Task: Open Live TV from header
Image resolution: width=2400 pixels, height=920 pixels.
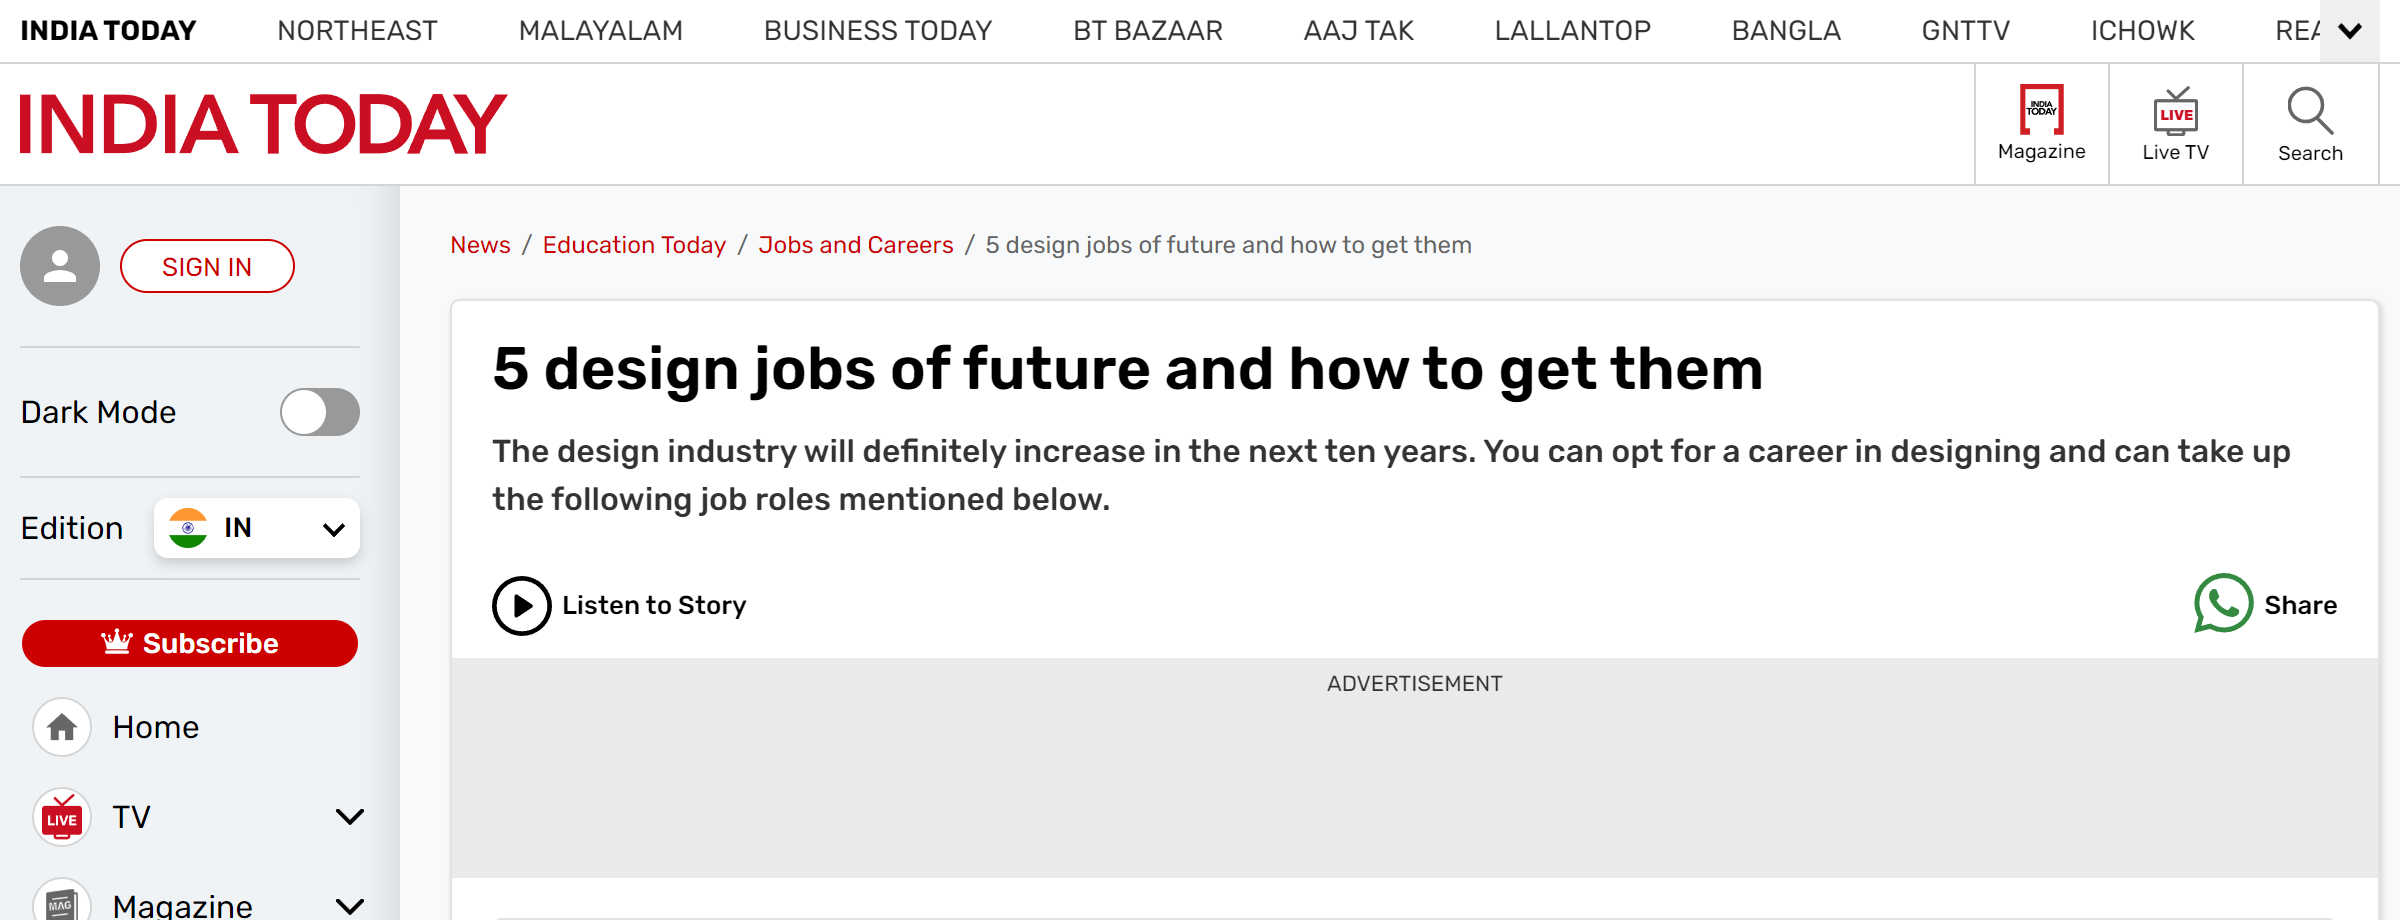Action: coord(2175,112)
